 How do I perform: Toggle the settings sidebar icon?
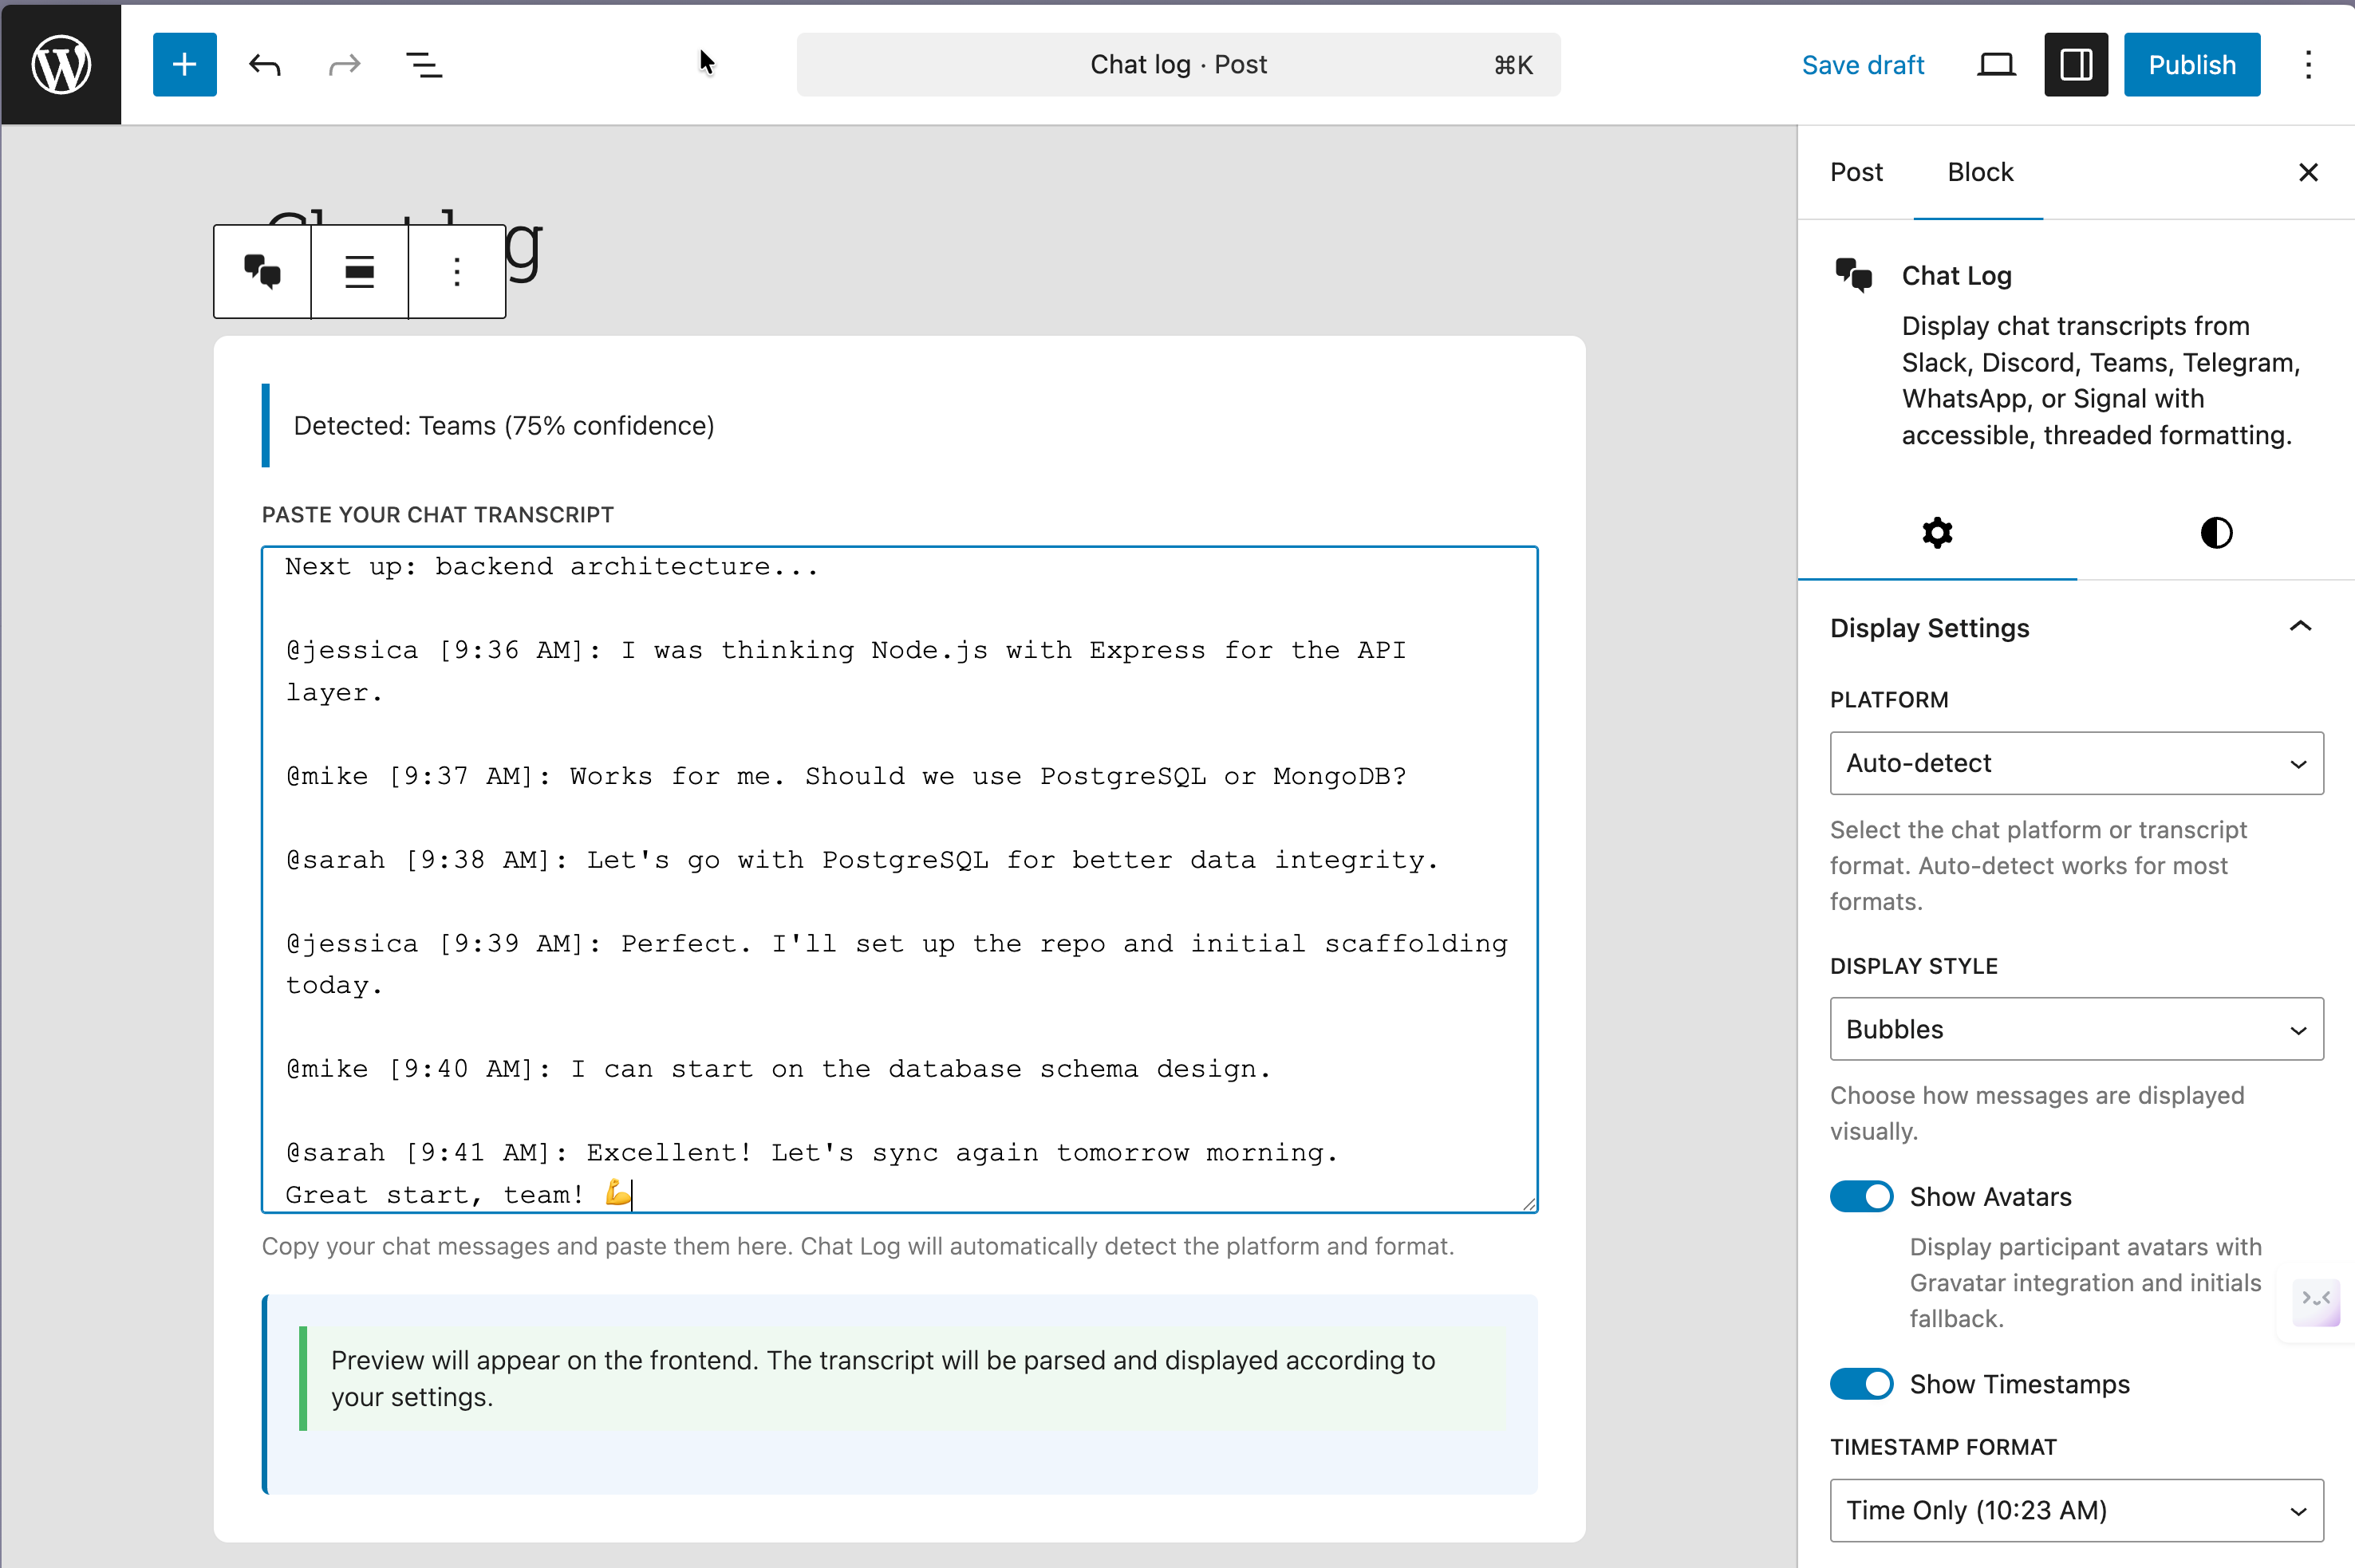2076,65
